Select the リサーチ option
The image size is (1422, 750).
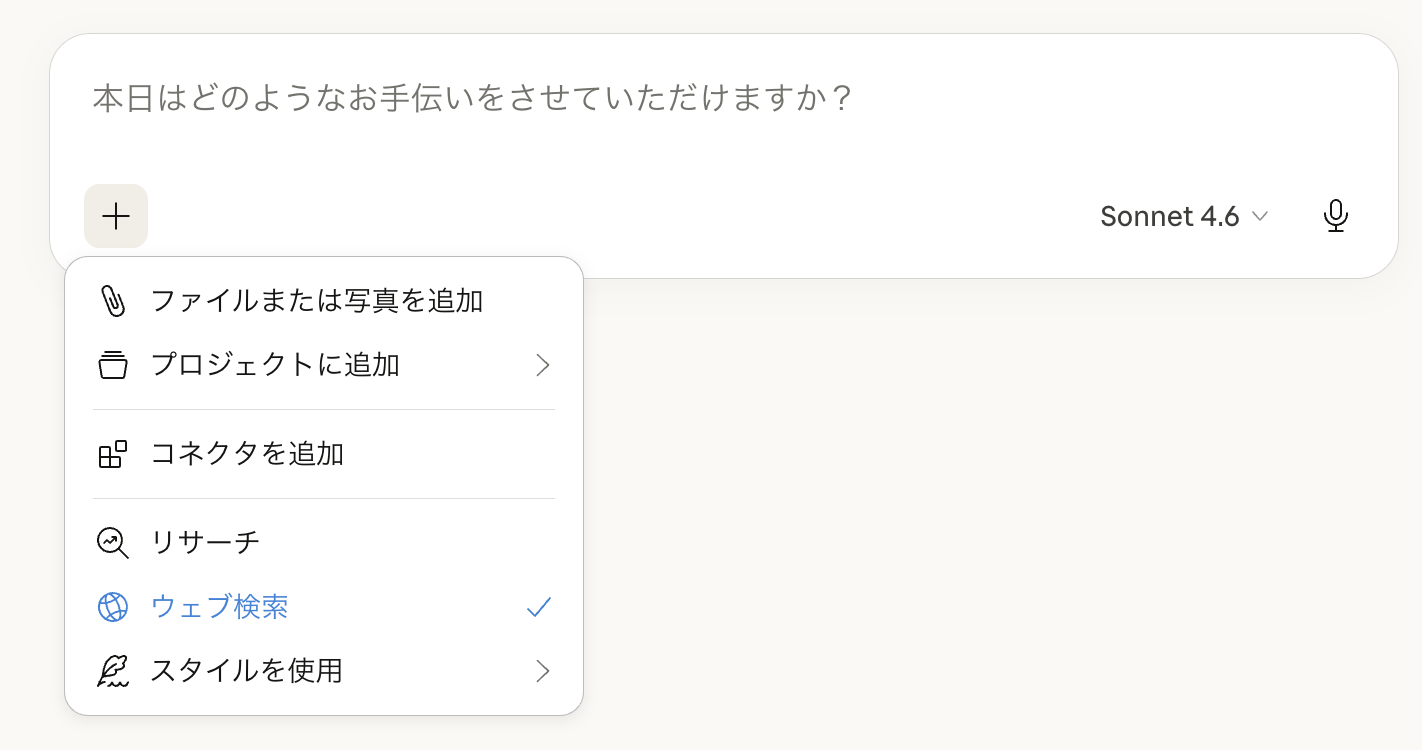point(205,543)
